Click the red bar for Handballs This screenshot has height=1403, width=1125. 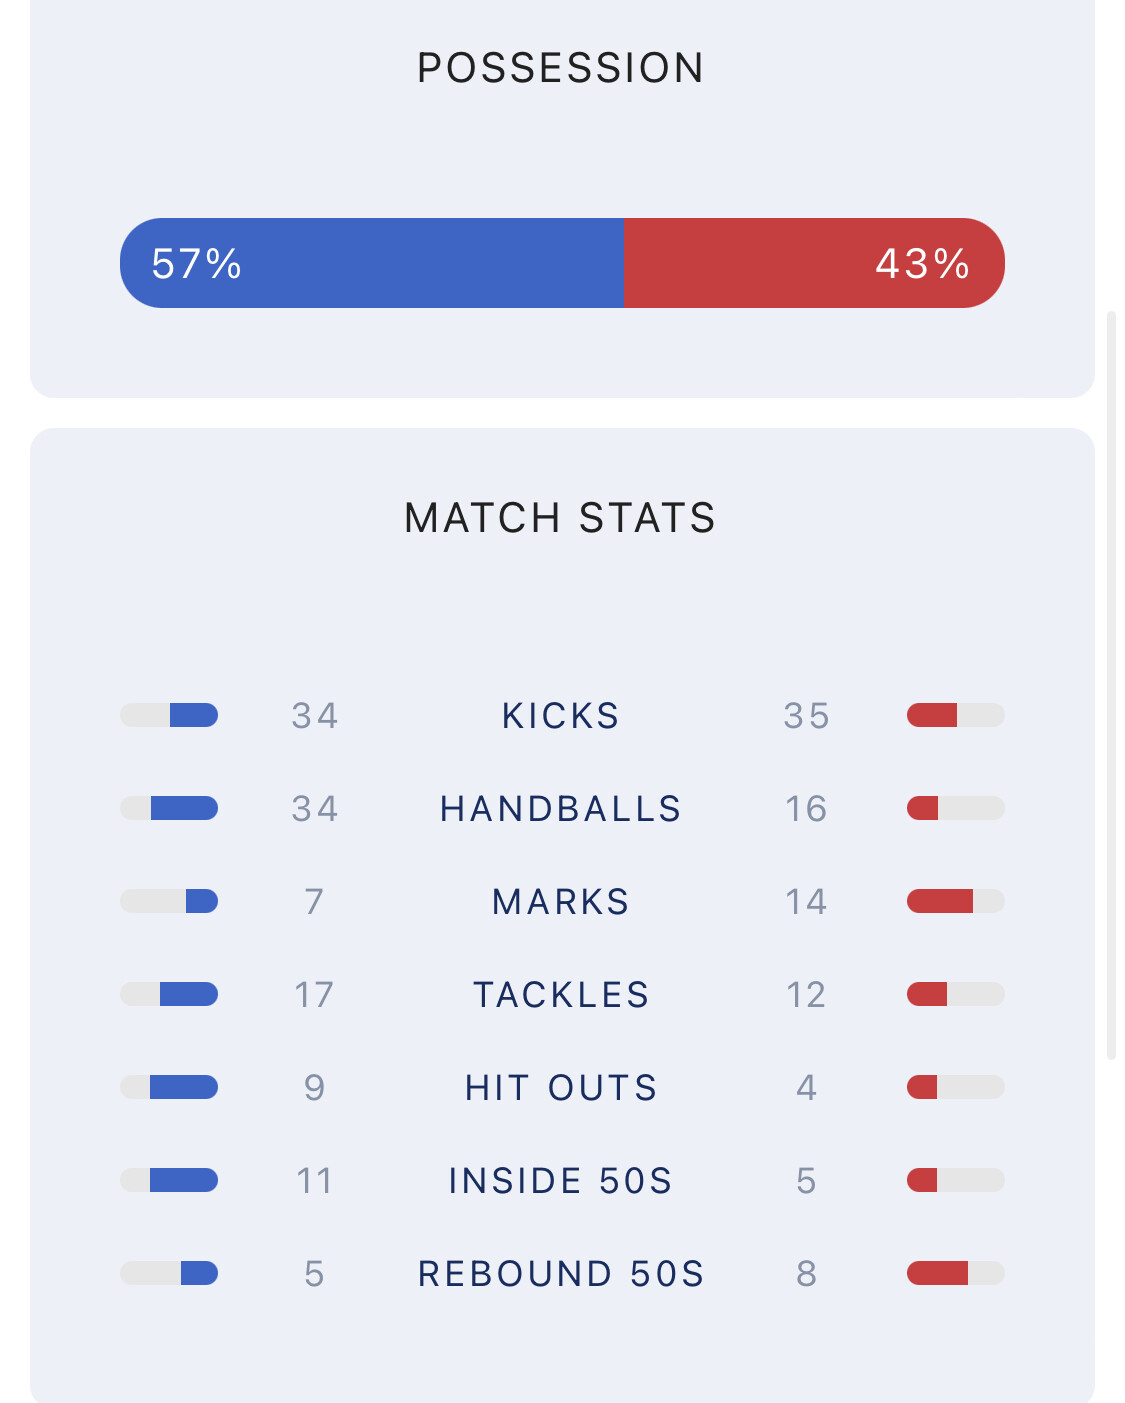click(923, 808)
